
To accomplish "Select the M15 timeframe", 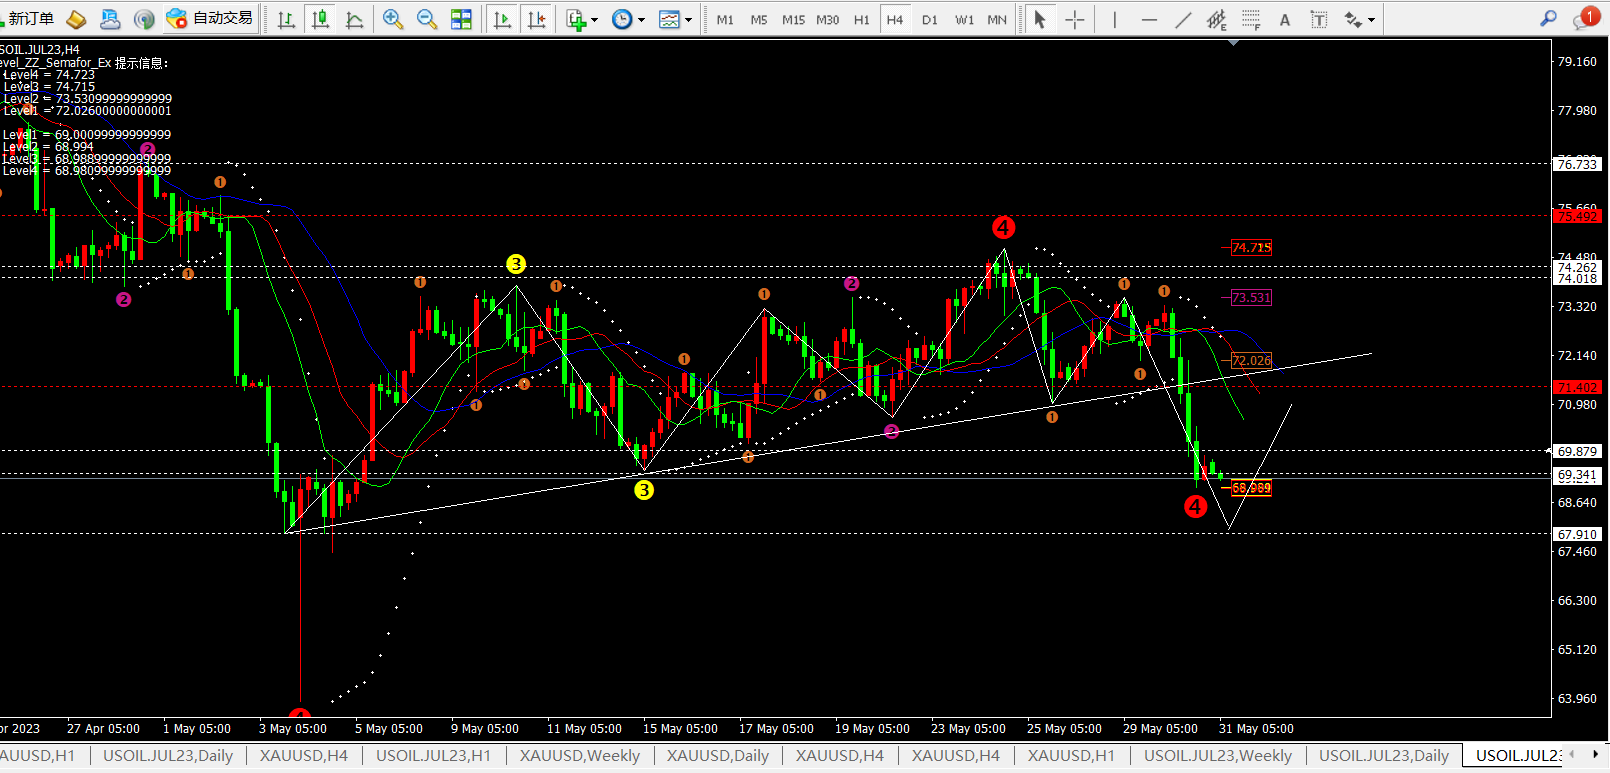I will [793, 19].
